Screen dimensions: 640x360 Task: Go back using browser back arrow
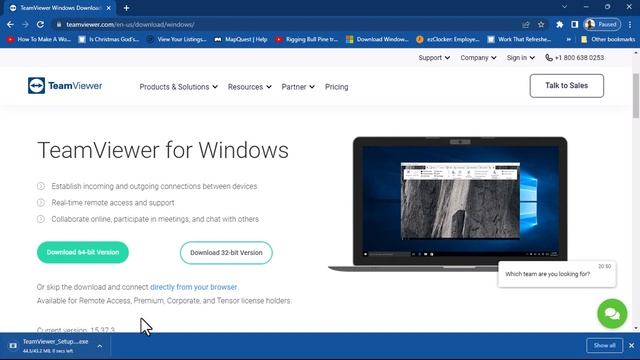pyautogui.click(x=10, y=24)
